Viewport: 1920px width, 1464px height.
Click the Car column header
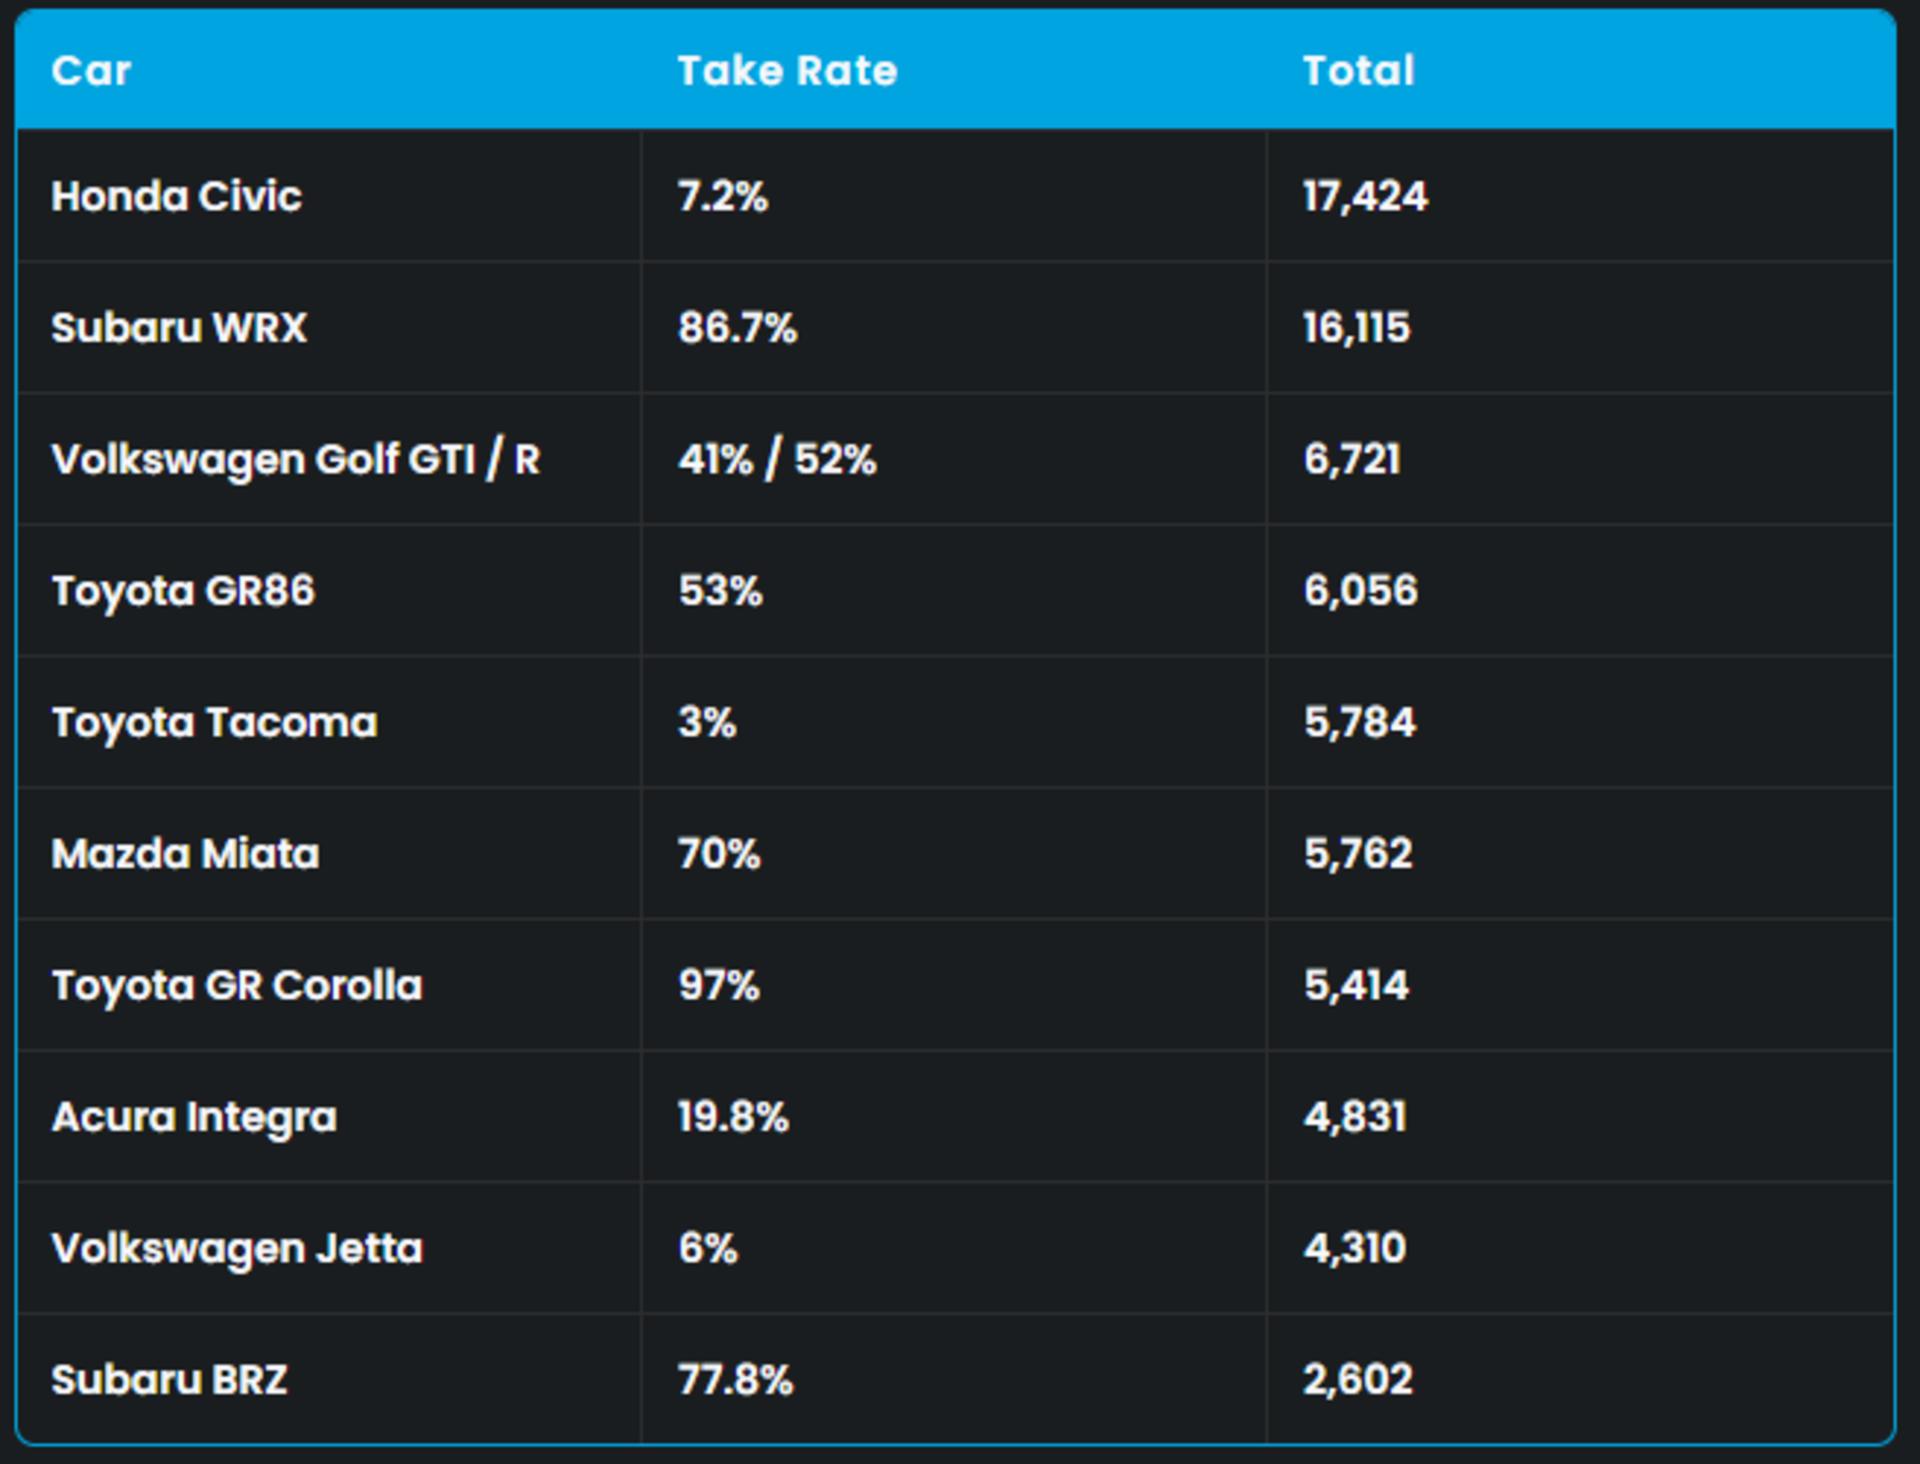(x=91, y=71)
